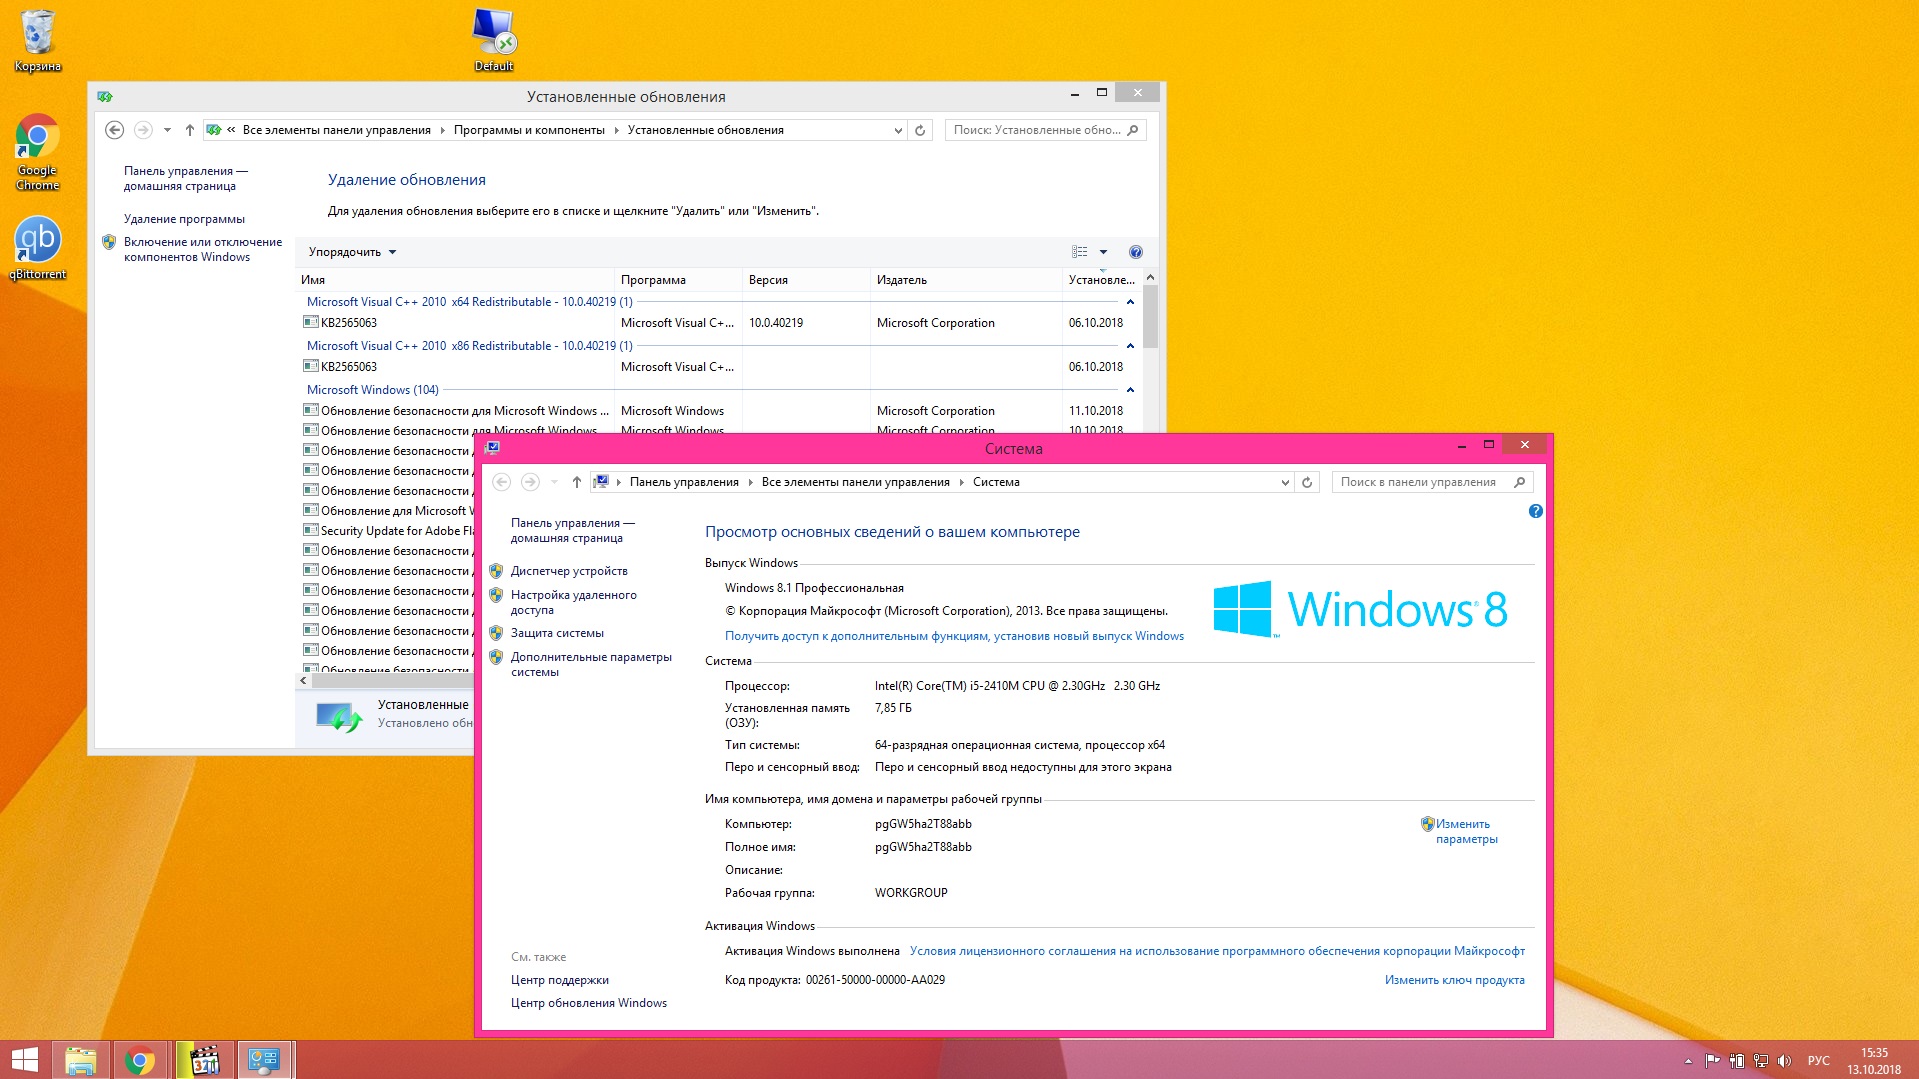Open Action Center flag in system tray
This screenshot has width=1919, height=1079.
coord(1712,1061)
